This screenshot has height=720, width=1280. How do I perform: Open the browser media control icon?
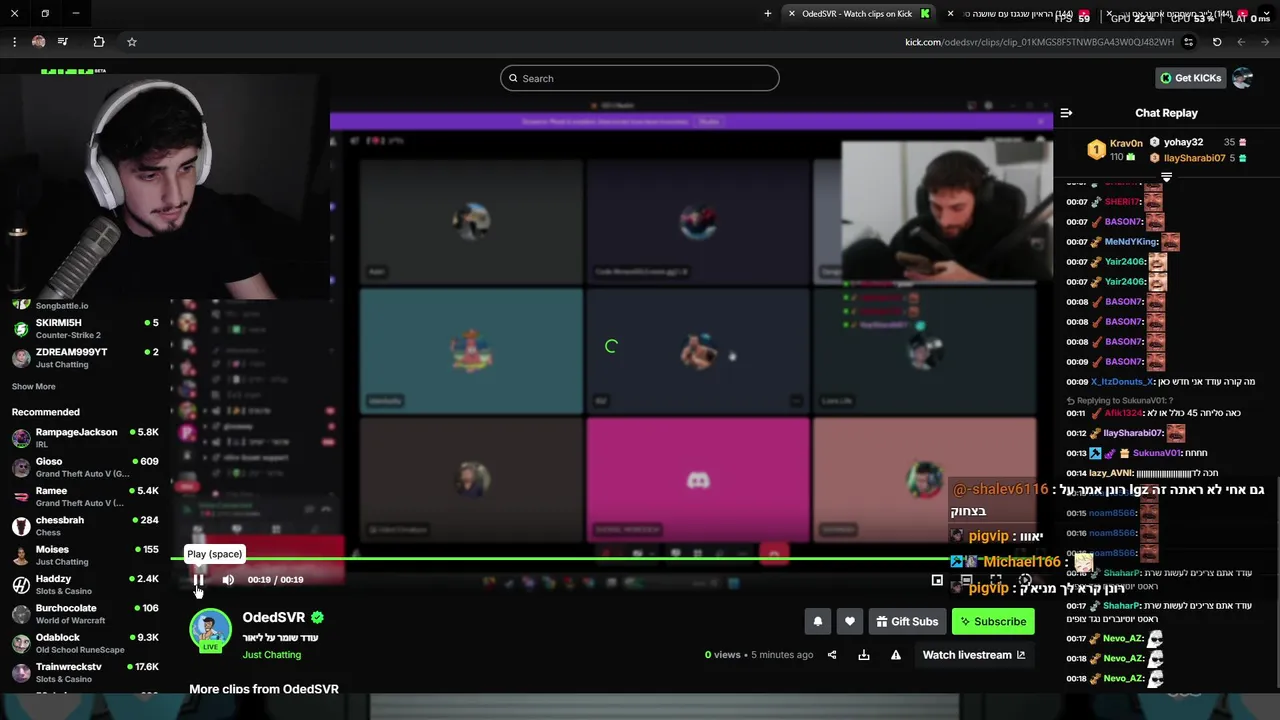(x=63, y=42)
